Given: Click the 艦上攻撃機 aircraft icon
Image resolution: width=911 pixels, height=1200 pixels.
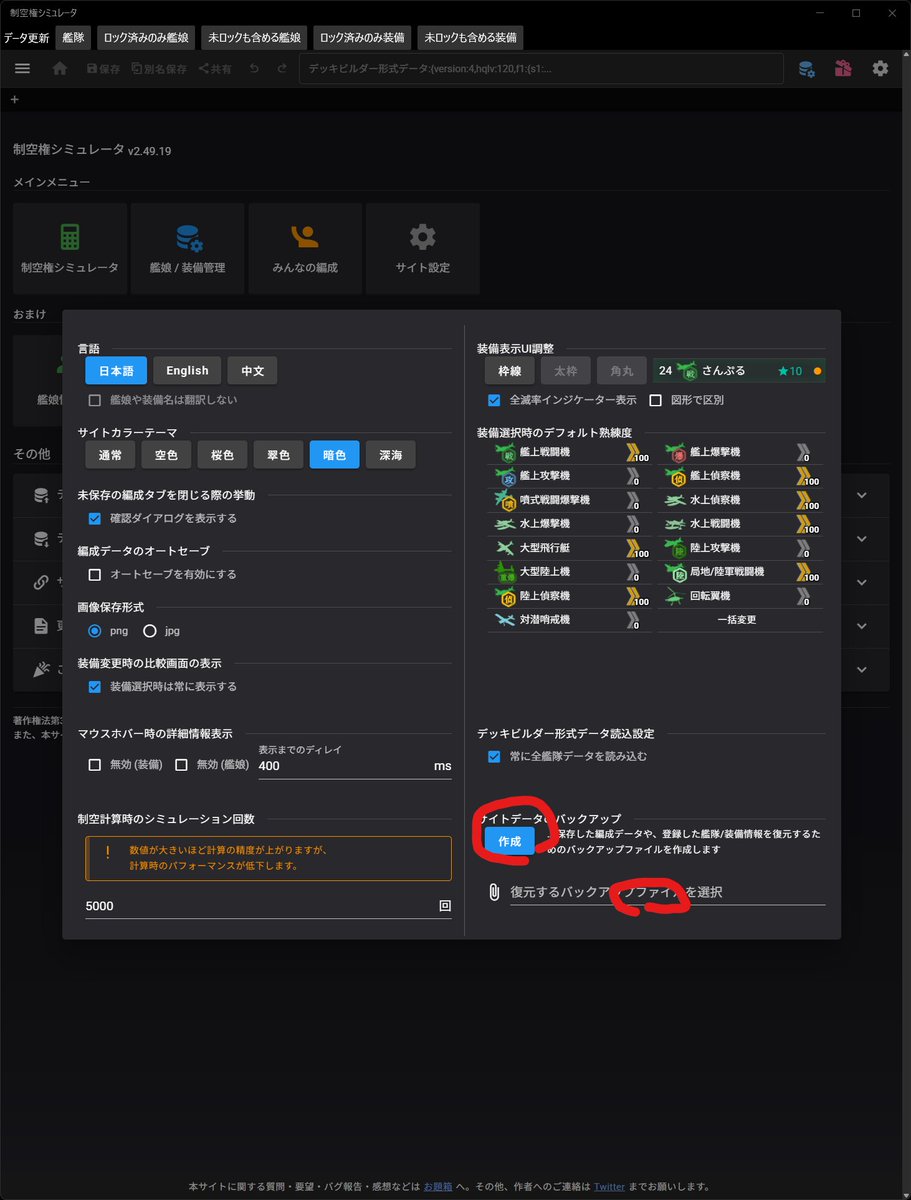Looking at the screenshot, I should pyautogui.click(x=503, y=477).
